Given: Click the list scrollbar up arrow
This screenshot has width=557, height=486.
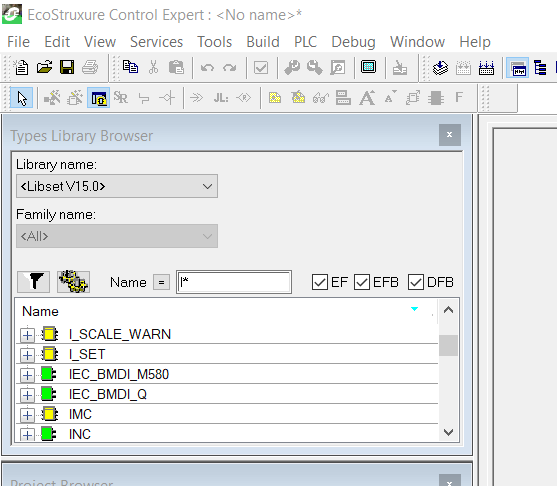Looking at the screenshot, I should pos(448,310).
